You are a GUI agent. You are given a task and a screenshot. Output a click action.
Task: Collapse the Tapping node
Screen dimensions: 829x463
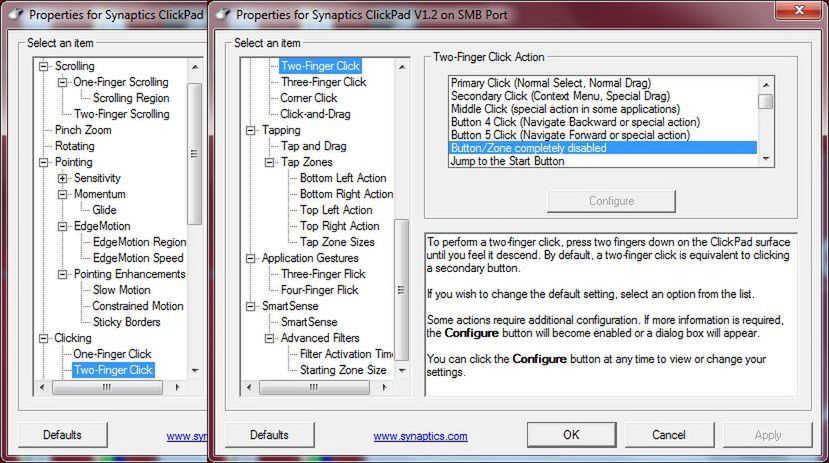251,130
